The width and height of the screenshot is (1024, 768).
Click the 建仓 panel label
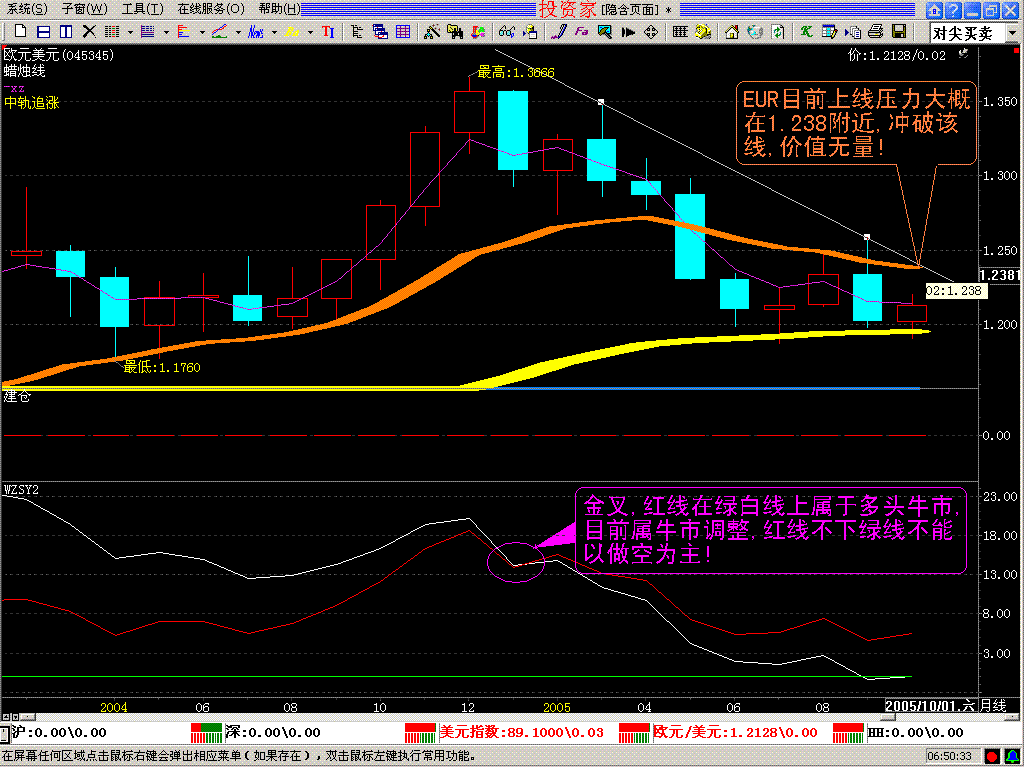17,396
